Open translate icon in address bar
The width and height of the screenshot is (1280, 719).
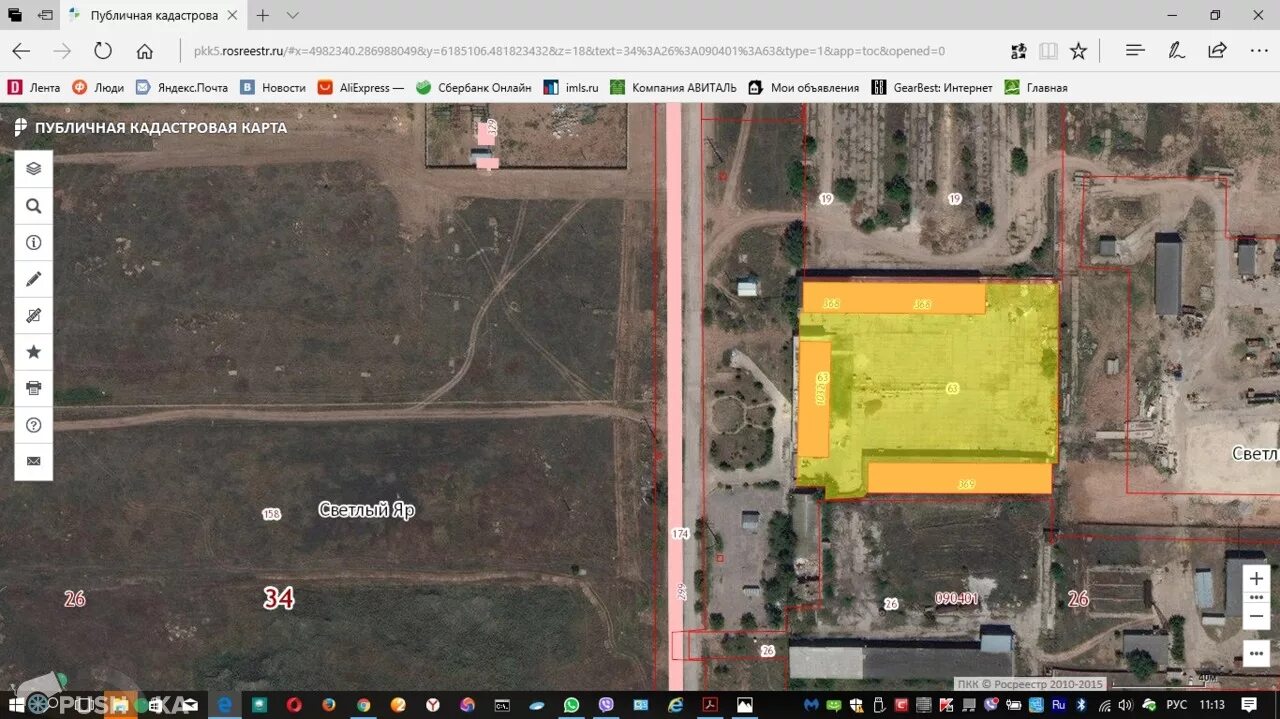(x=1018, y=51)
